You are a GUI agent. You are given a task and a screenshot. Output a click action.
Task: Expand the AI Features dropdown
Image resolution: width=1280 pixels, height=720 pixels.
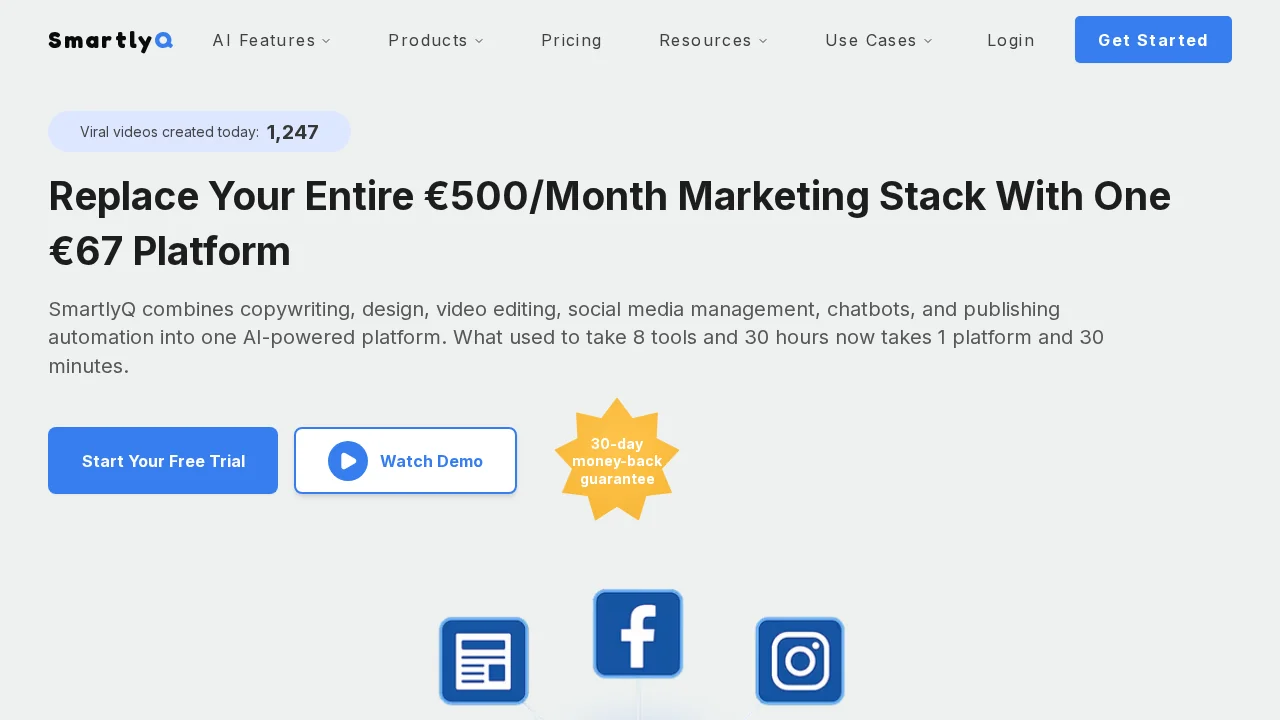coord(271,40)
